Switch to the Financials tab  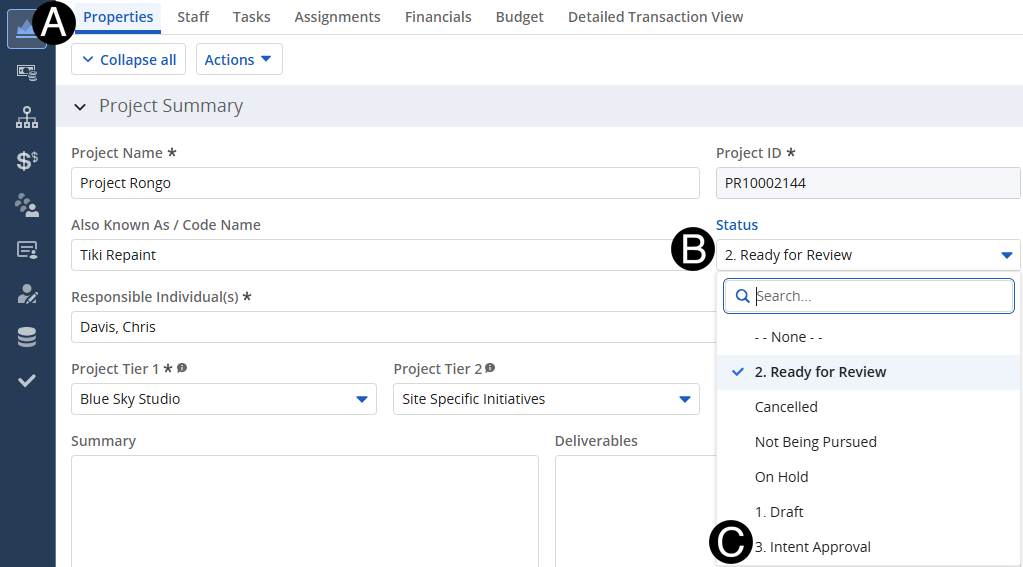pyautogui.click(x=438, y=17)
